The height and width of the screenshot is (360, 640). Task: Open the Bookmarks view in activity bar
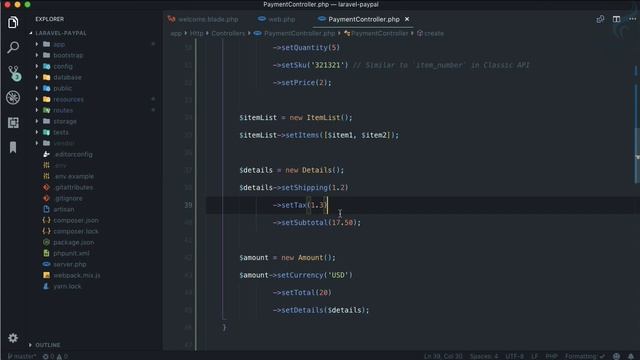pos(13,147)
